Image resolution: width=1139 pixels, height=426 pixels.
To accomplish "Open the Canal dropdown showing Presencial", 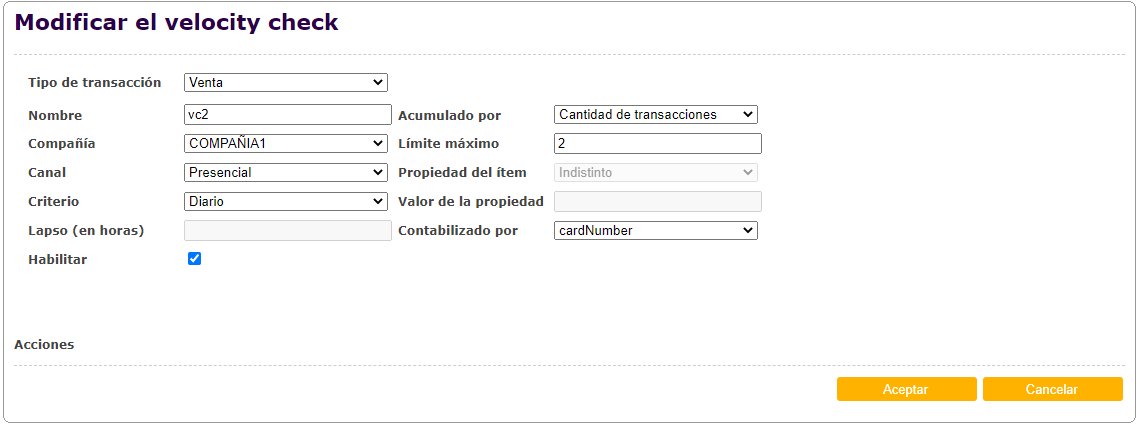I will coord(286,172).
